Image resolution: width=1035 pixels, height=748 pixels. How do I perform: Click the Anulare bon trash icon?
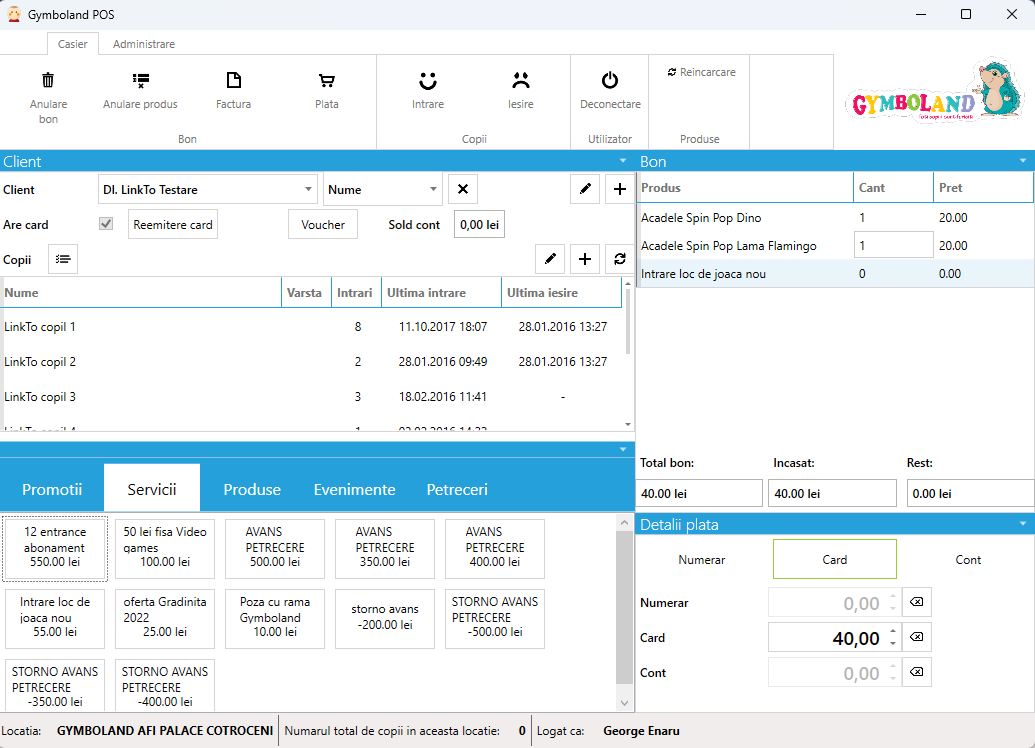pyautogui.click(x=48, y=81)
